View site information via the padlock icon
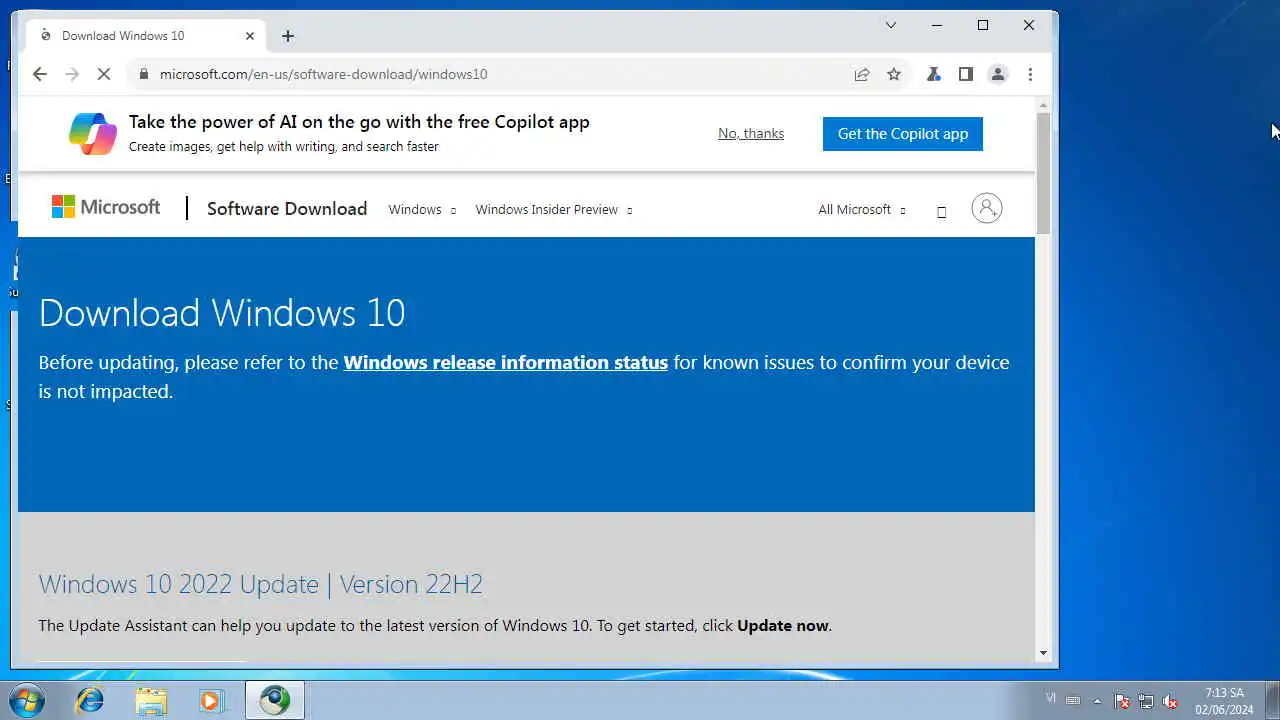Image resolution: width=1280 pixels, height=720 pixels. click(144, 74)
